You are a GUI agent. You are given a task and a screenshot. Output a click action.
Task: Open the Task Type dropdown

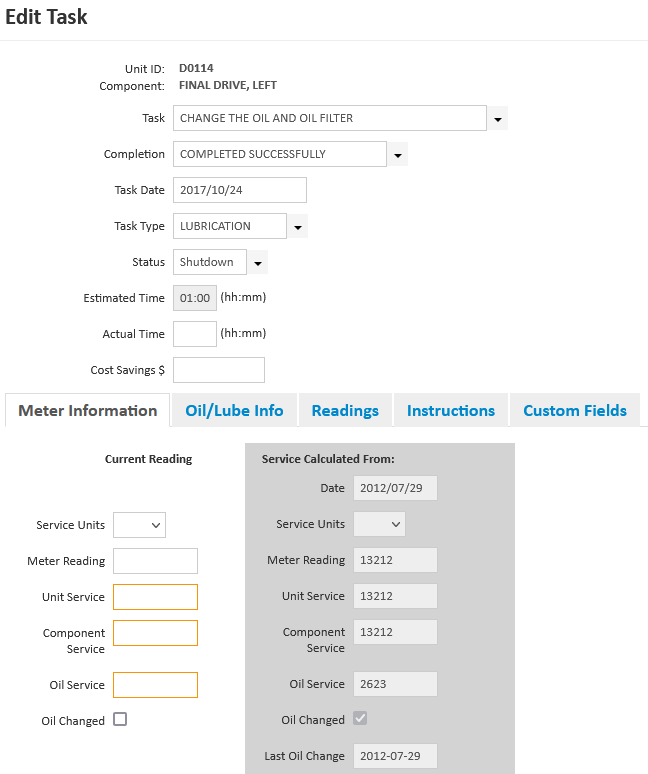[x=297, y=227]
